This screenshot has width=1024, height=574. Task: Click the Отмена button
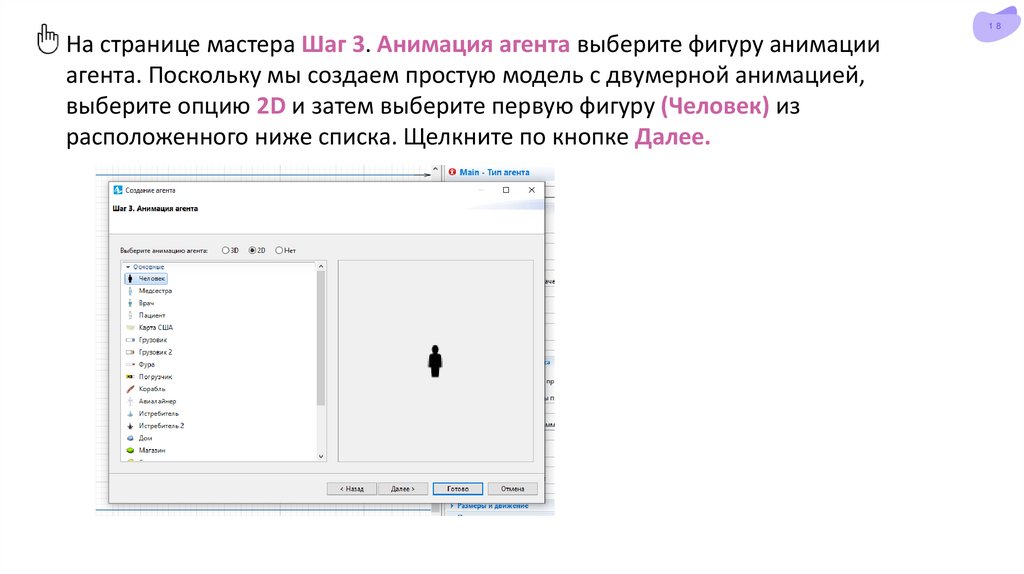point(513,489)
